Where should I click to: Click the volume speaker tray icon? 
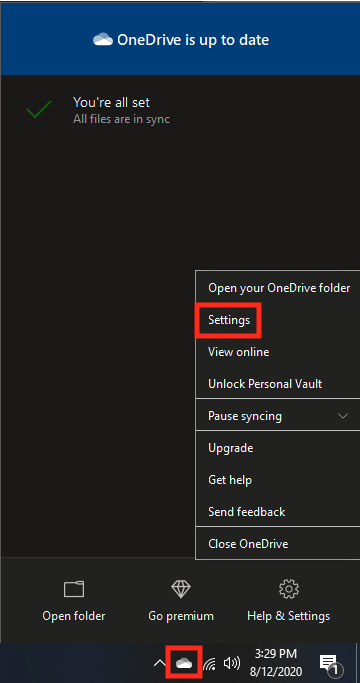[232, 663]
